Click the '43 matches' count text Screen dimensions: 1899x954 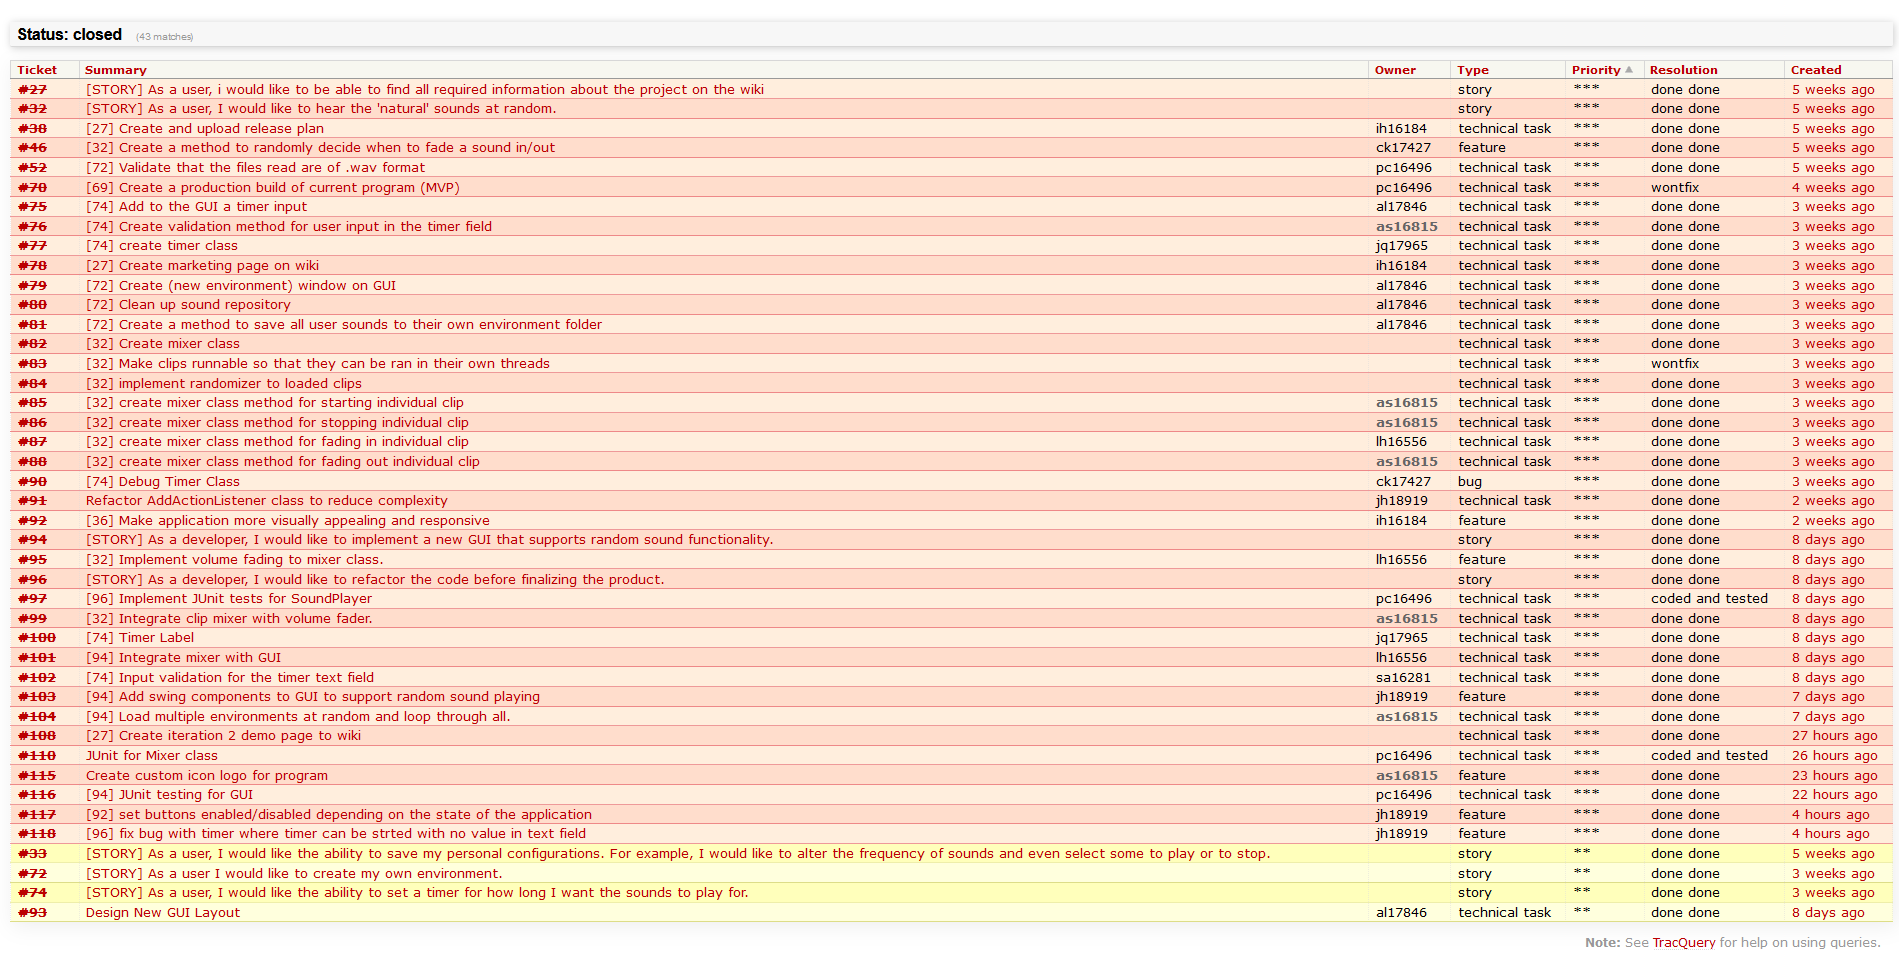point(165,37)
